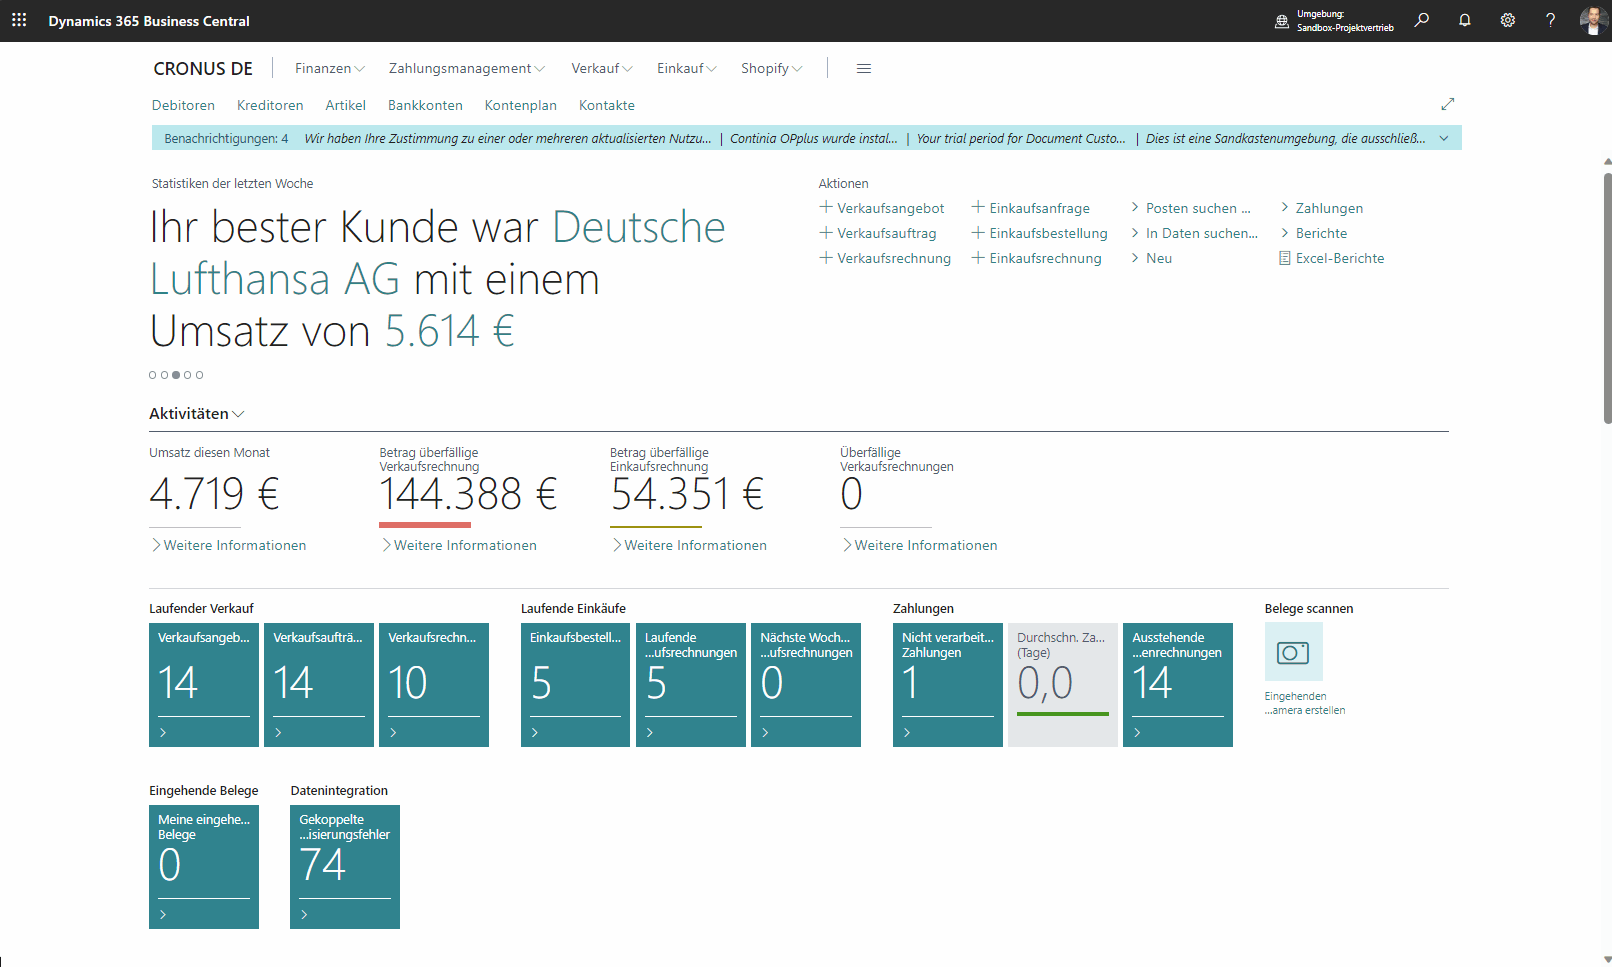The image size is (1612, 967).
Task: Click the search magnifier icon
Action: pyautogui.click(x=1421, y=20)
